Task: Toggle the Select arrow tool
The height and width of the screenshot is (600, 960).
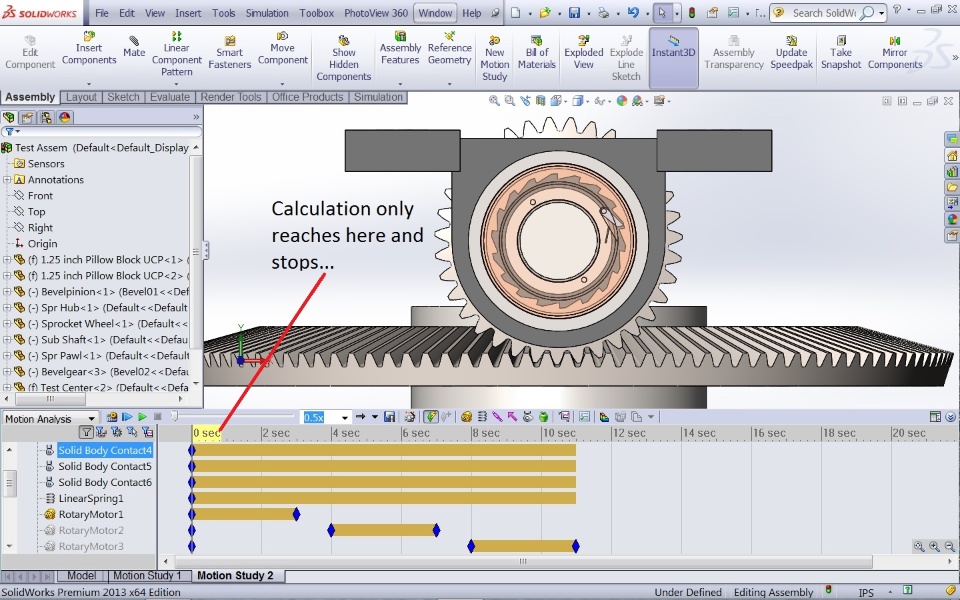Action: point(662,12)
